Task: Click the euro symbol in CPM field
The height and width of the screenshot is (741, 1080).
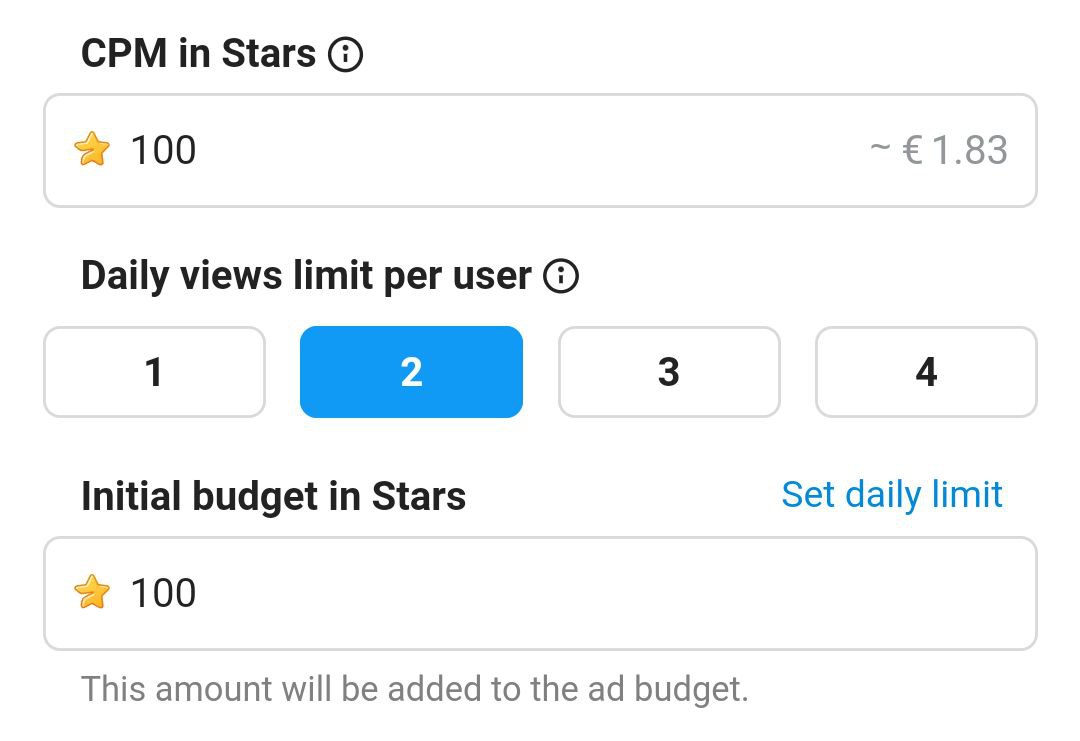Action: (x=912, y=151)
